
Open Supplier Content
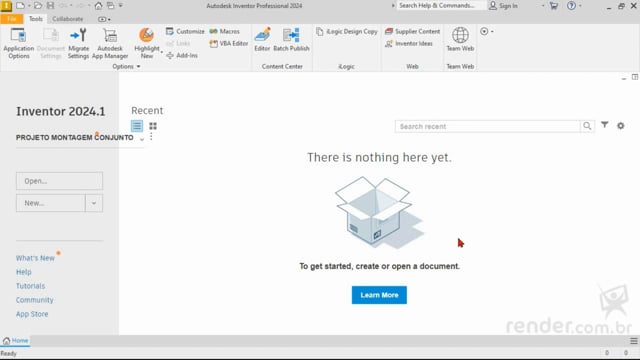point(412,31)
